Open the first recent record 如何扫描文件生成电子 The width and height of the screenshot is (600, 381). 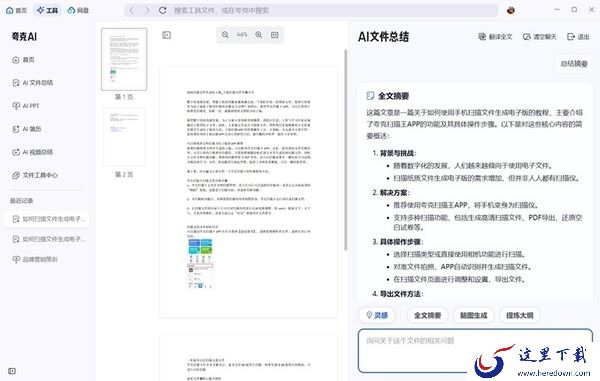coord(47,219)
